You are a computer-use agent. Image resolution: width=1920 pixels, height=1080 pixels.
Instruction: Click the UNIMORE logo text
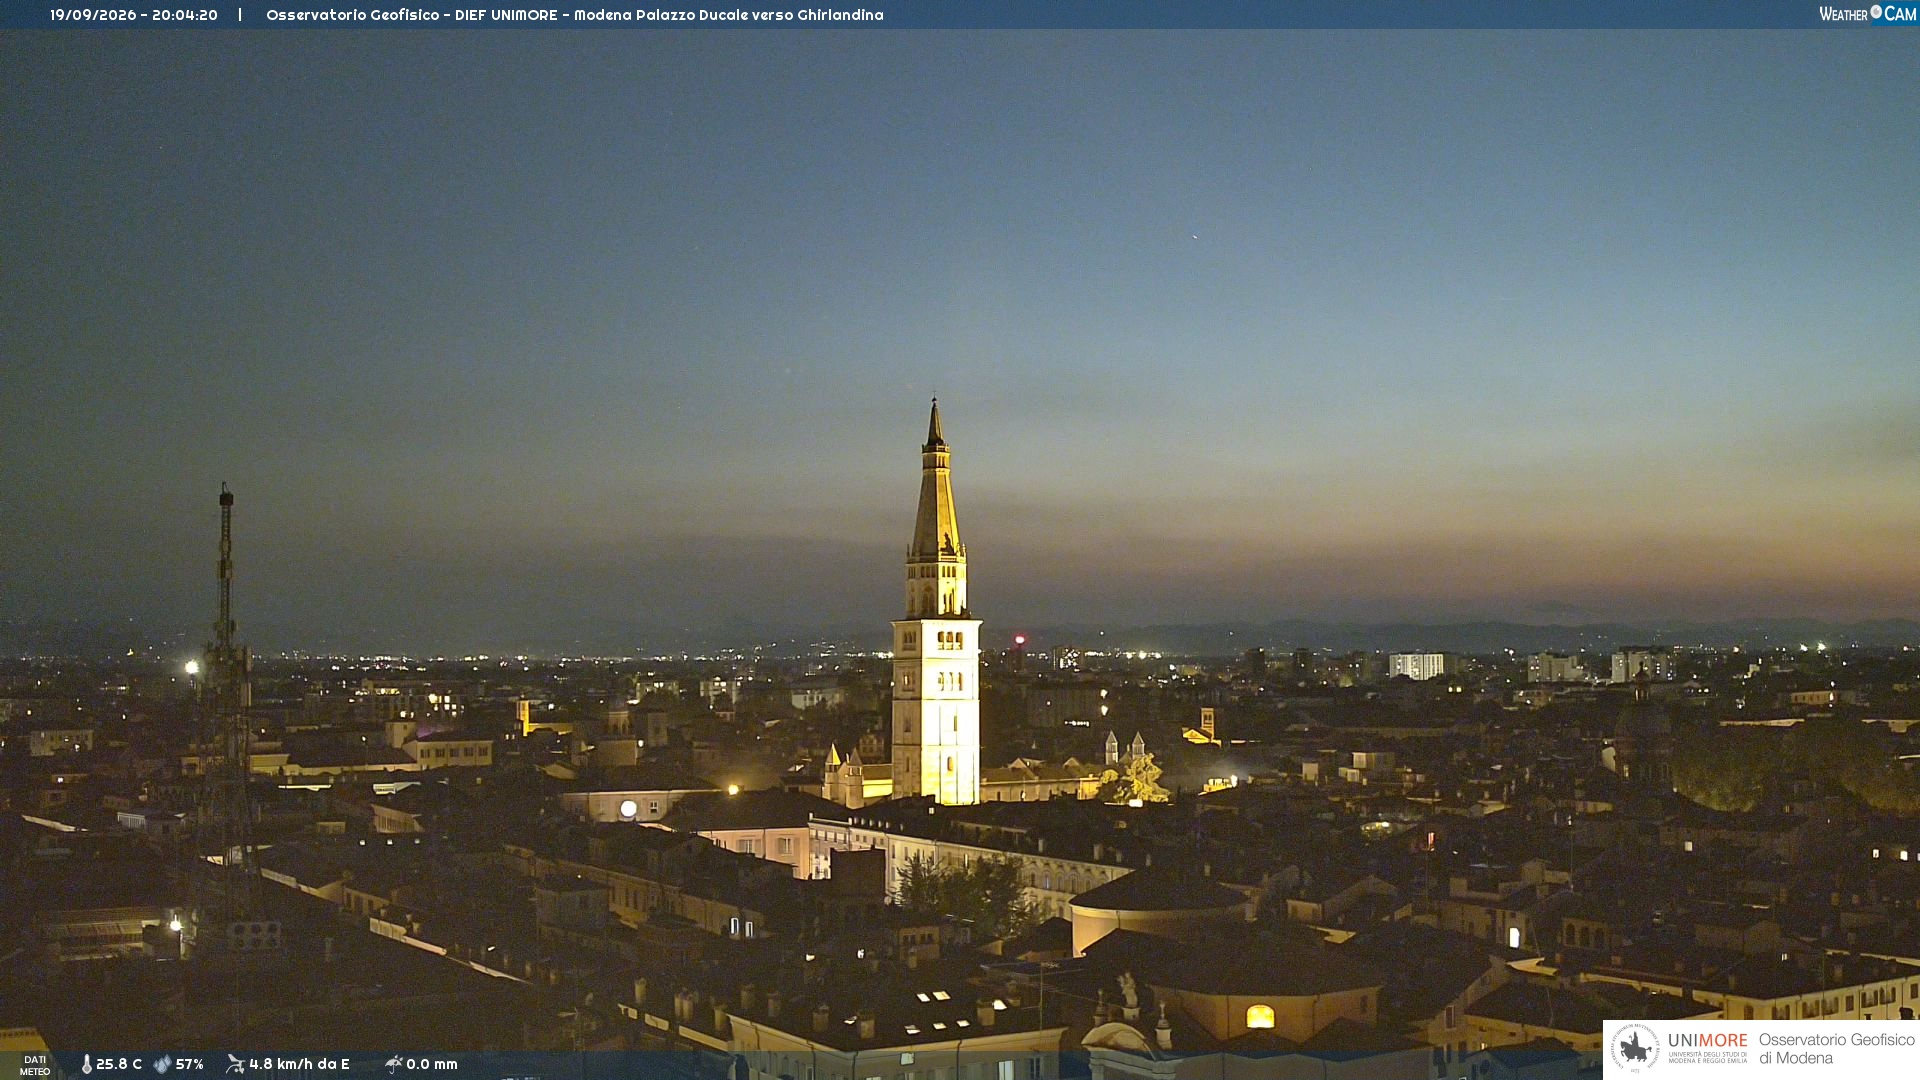[x=1708, y=1041]
